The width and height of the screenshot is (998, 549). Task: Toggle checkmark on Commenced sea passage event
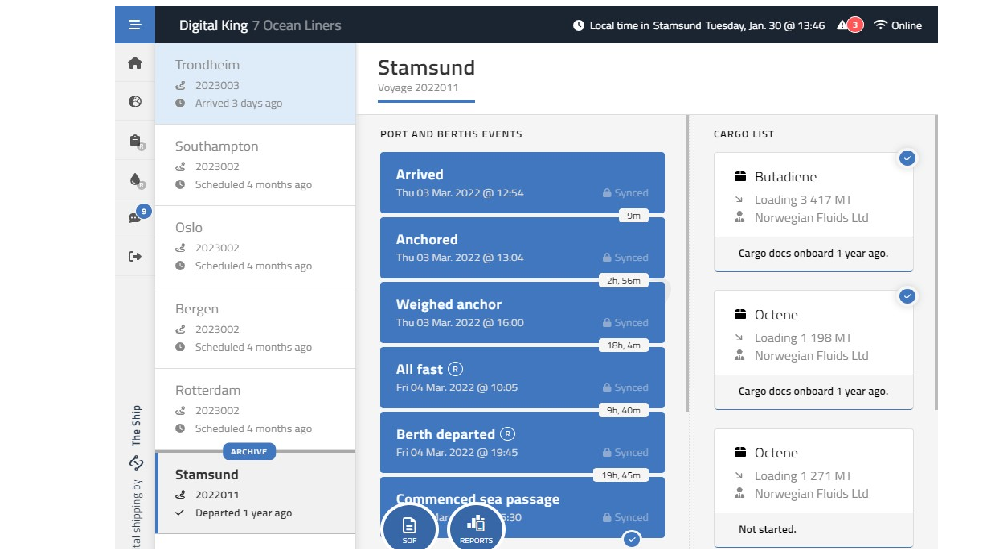[631, 539]
